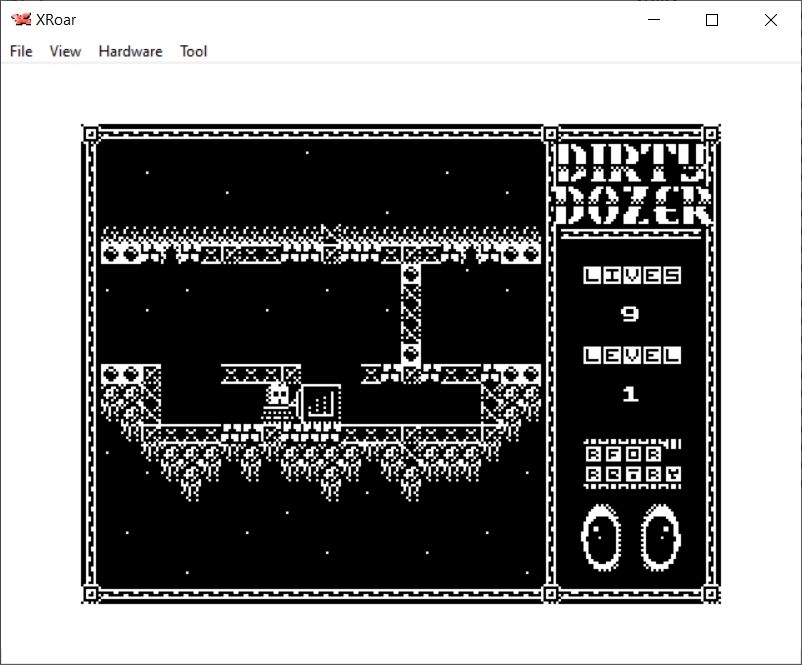Open the Hardware menu

pyautogui.click(x=130, y=51)
